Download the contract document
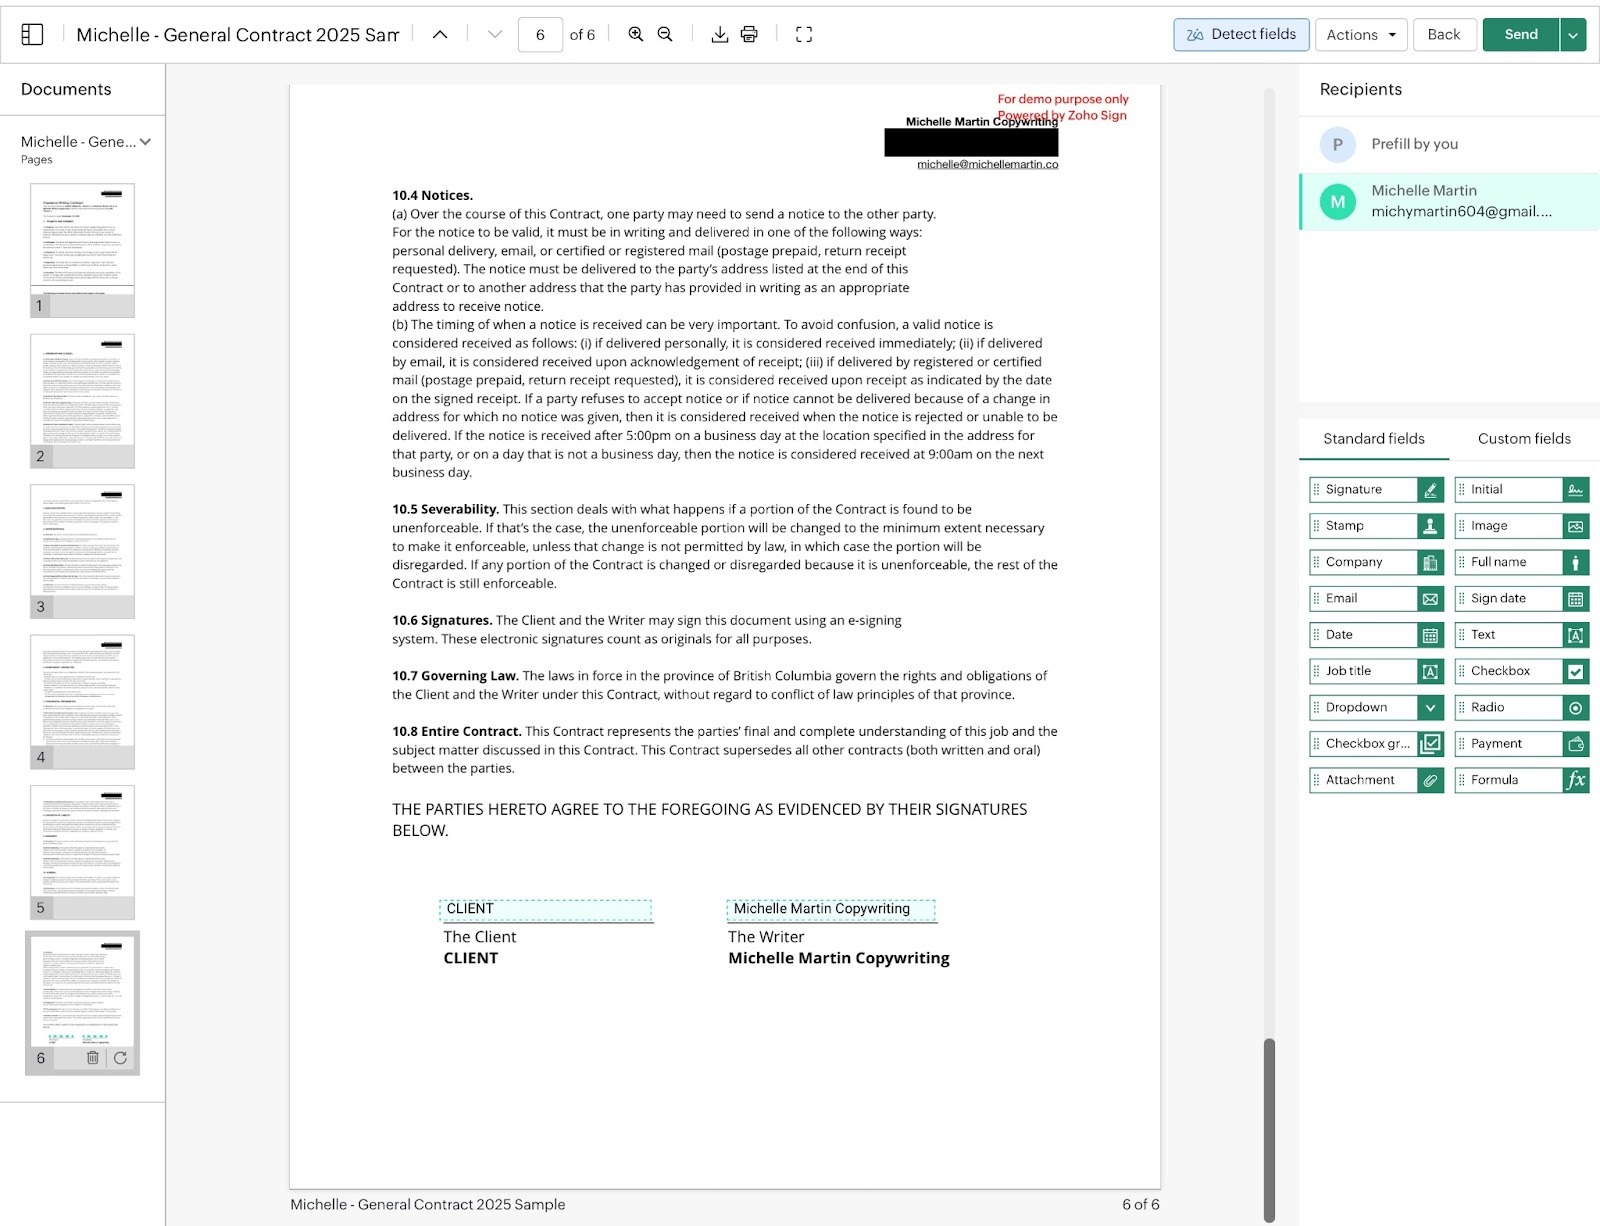This screenshot has width=1600, height=1226. tap(719, 34)
